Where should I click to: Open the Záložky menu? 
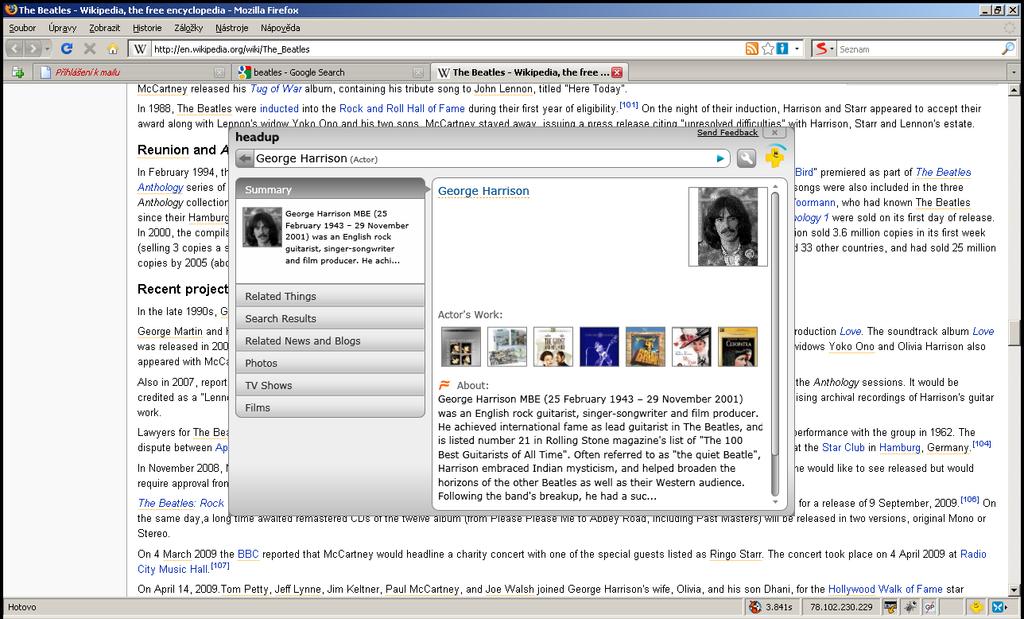point(188,28)
